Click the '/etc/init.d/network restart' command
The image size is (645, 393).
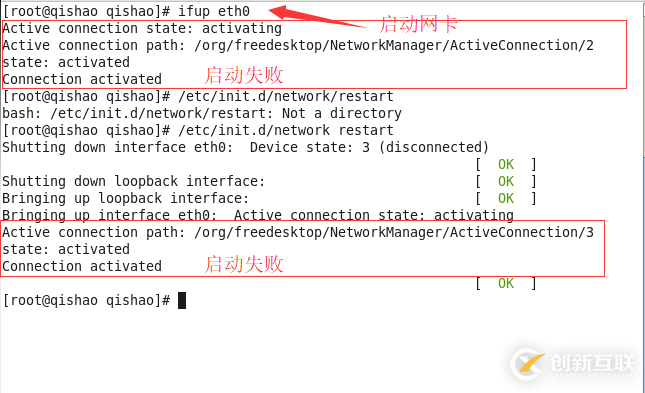pyautogui.click(x=286, y=130)
